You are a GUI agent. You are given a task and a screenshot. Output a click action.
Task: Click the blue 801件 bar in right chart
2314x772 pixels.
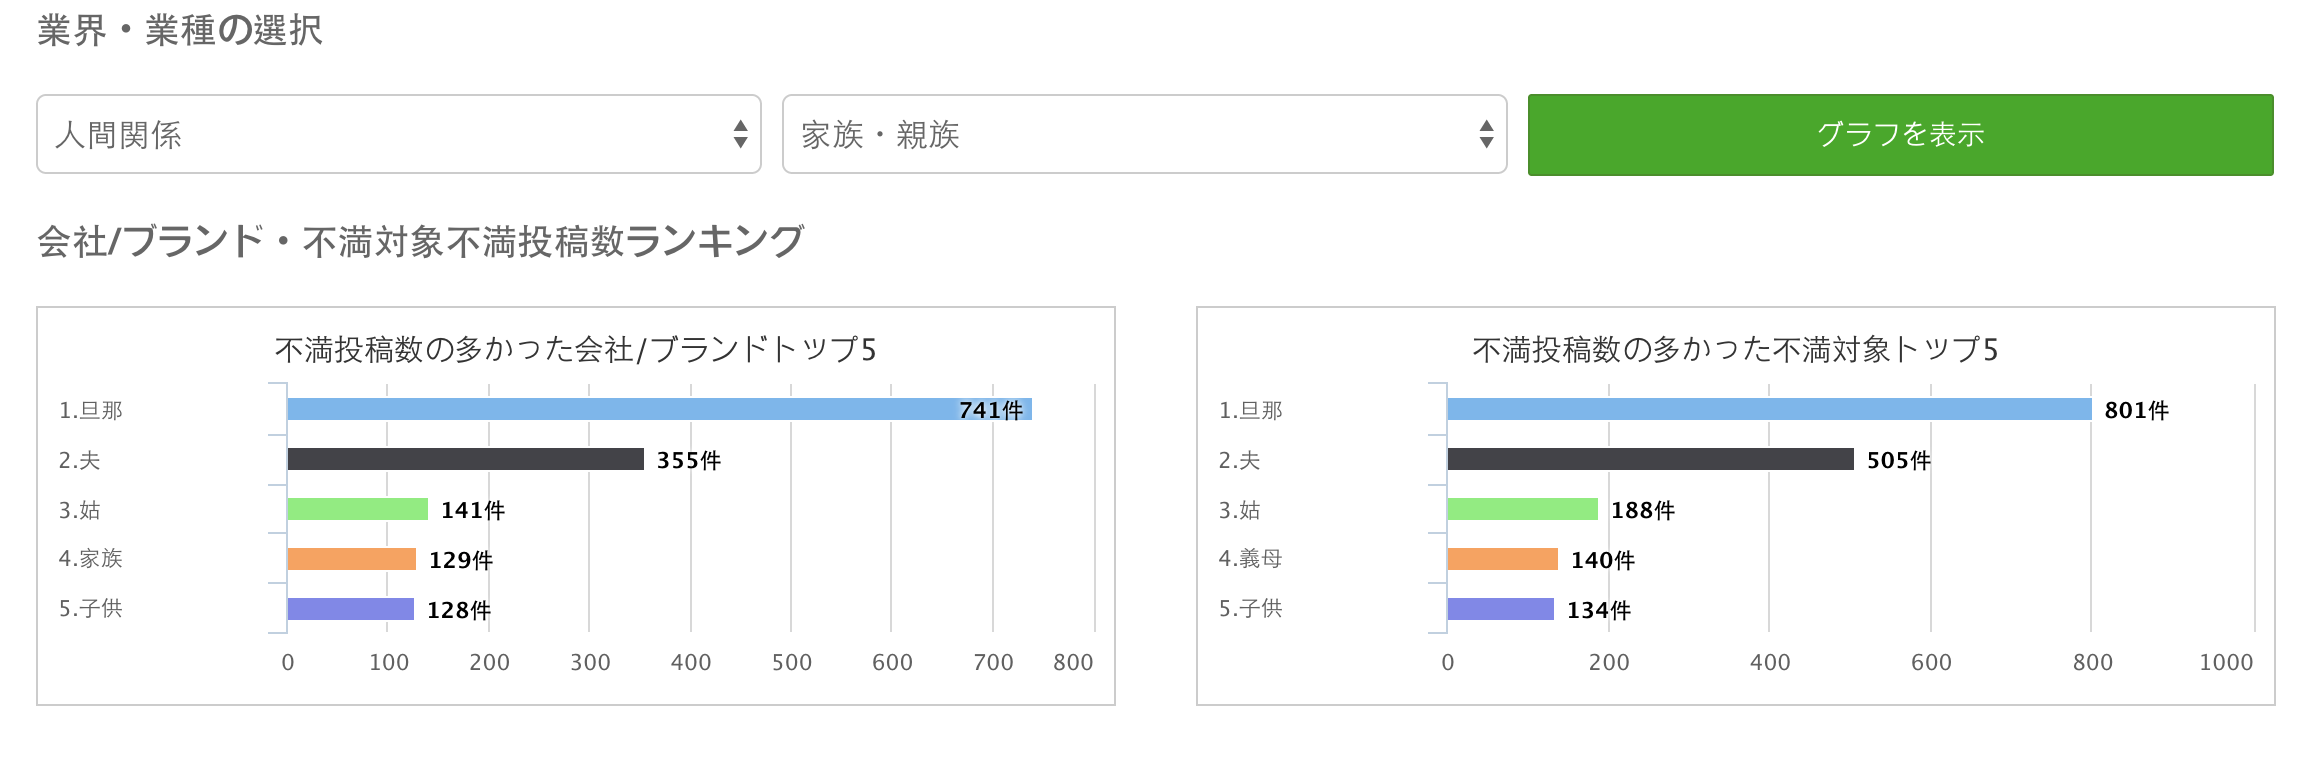[x=1769, y=409]
